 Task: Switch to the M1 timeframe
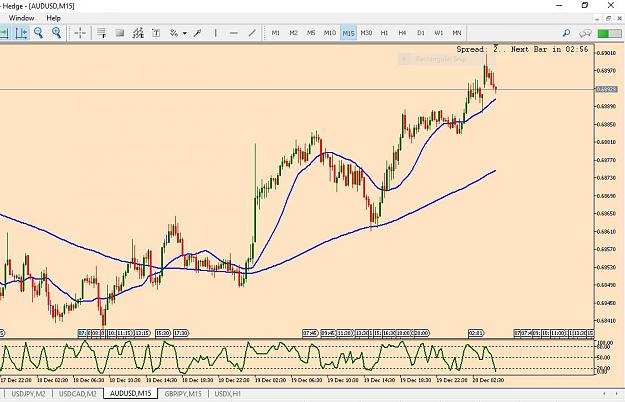click(x=275, y=33)
